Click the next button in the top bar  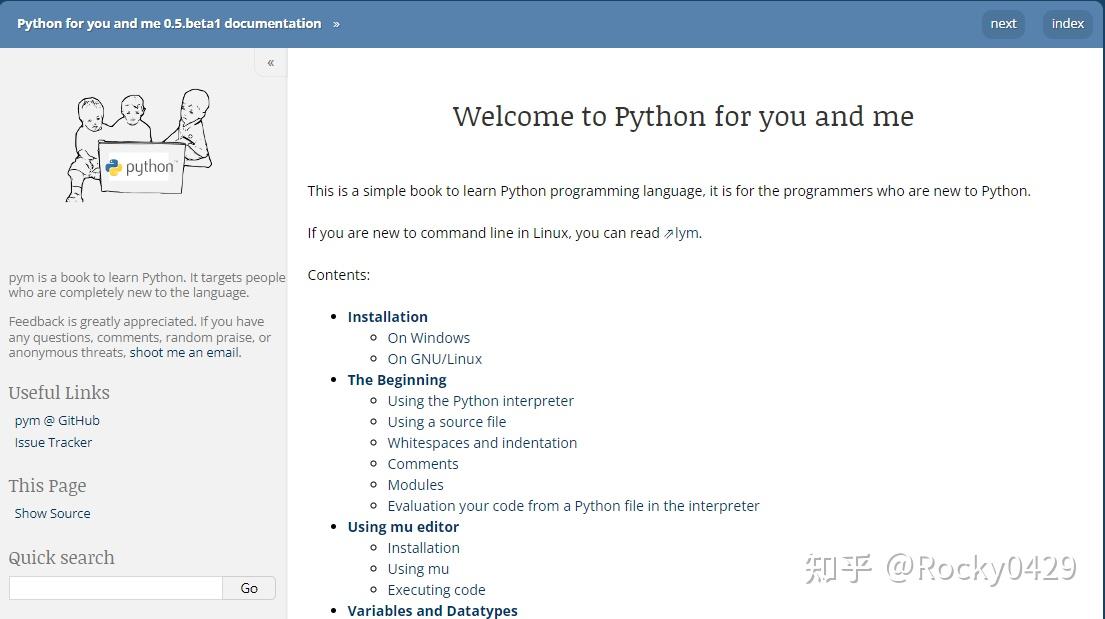[1003, 23]
